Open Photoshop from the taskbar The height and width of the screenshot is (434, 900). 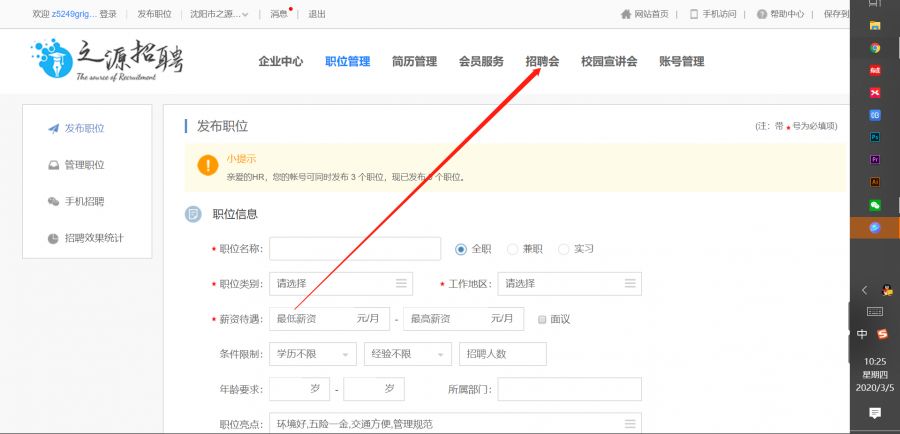click(874, 137)
